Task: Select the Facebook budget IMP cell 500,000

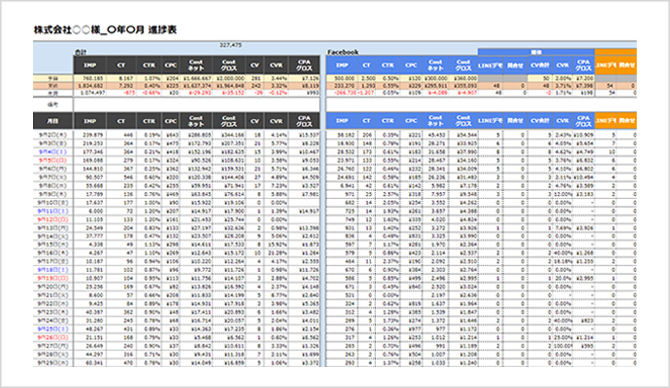Action: [342, 79]
